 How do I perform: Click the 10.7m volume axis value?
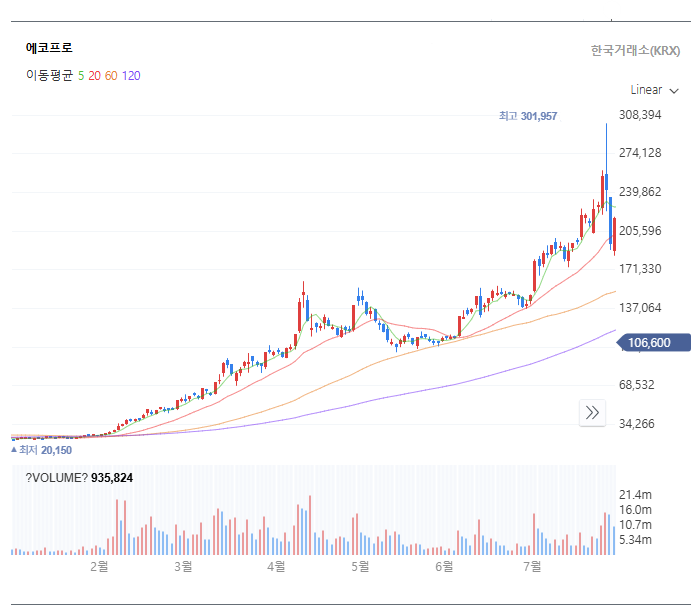coord(635,524)
